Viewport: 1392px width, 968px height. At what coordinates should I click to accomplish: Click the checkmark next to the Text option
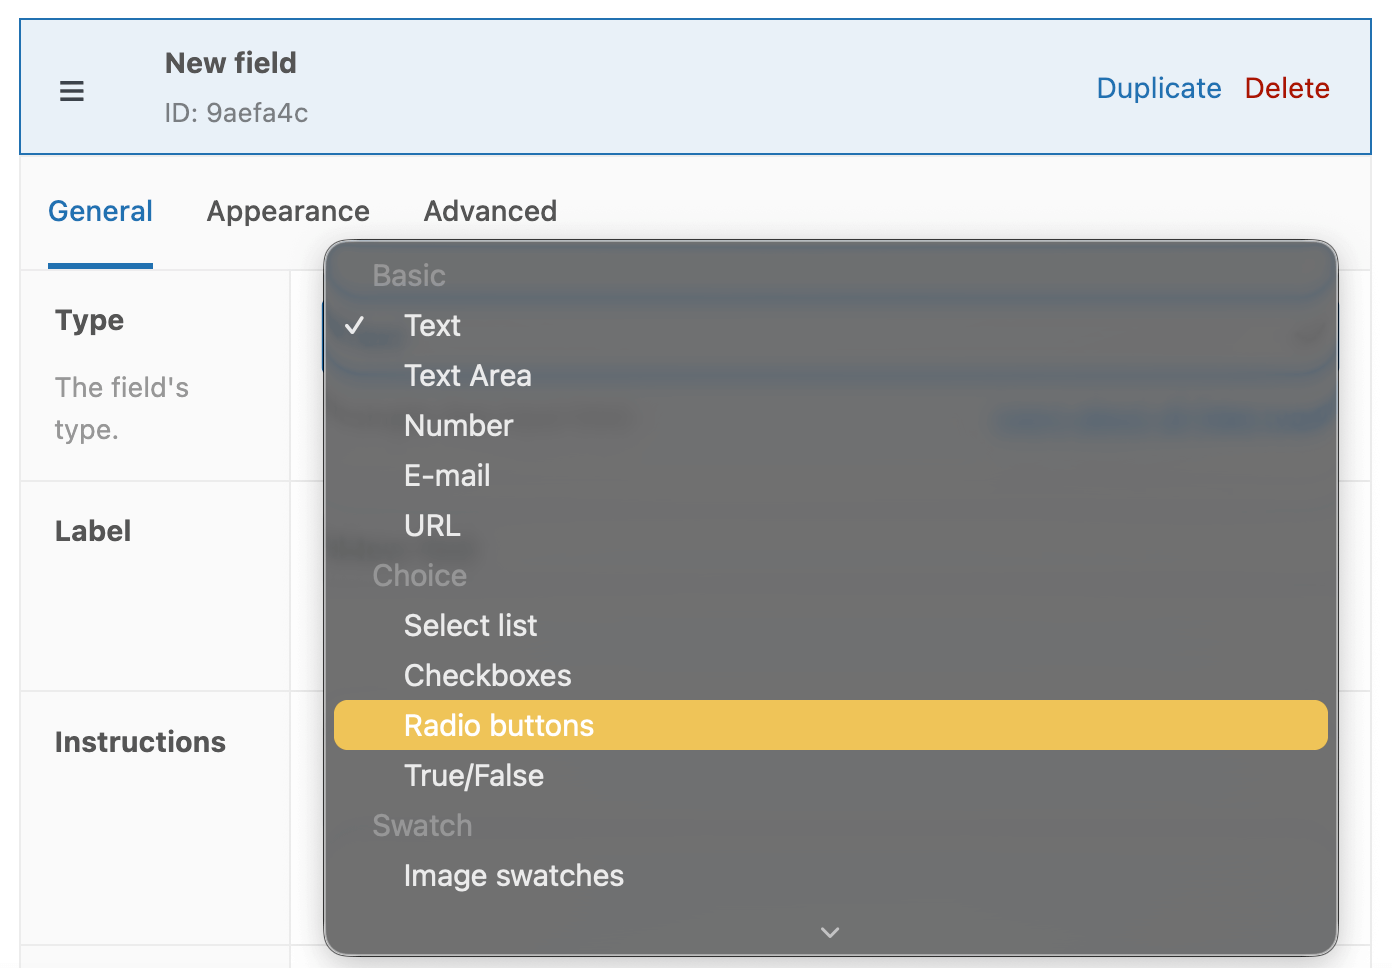click(356, 325)
